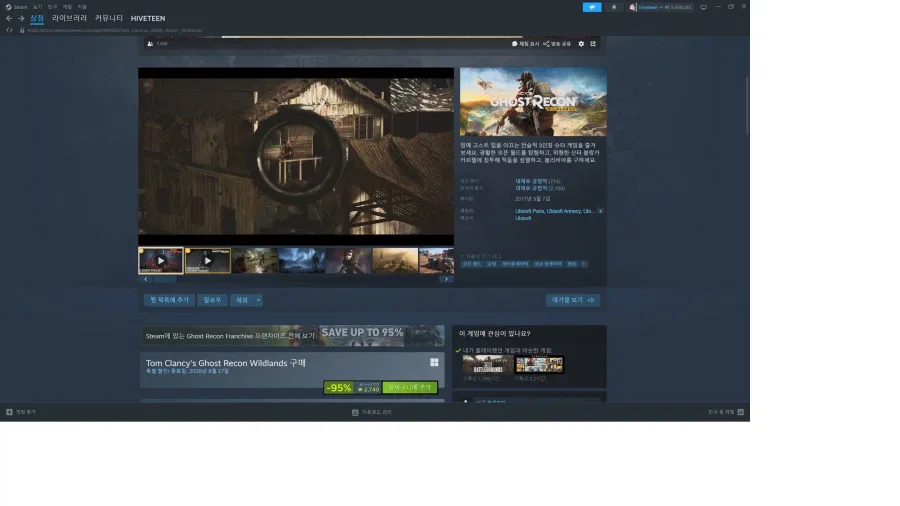The height and width of the screenshot is (506, 900).
Task: Click the first popular tag chip
Action: point(472,264)
